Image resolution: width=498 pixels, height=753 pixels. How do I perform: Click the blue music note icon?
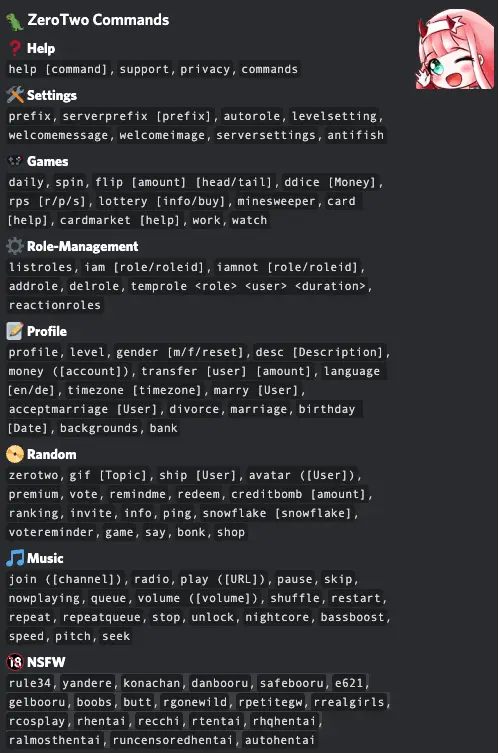[x=15, y=558]
